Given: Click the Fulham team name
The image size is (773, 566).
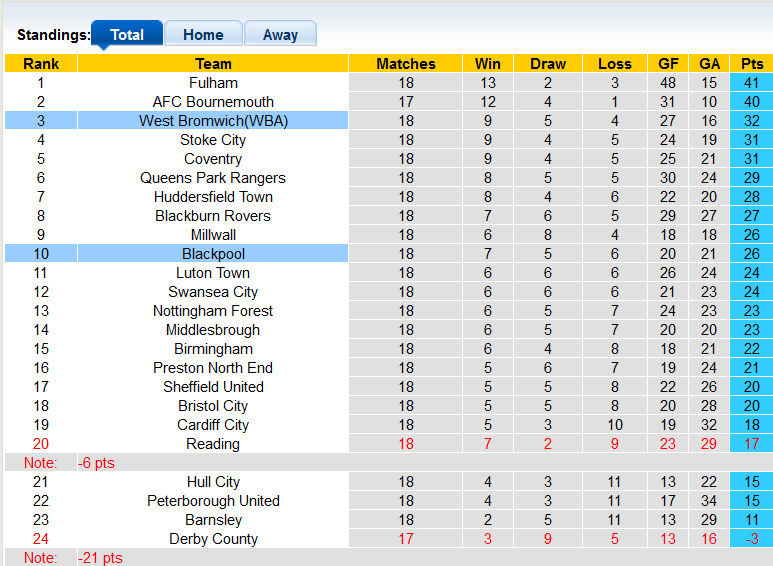Looking at the screenshot, I should coord(213,83).
